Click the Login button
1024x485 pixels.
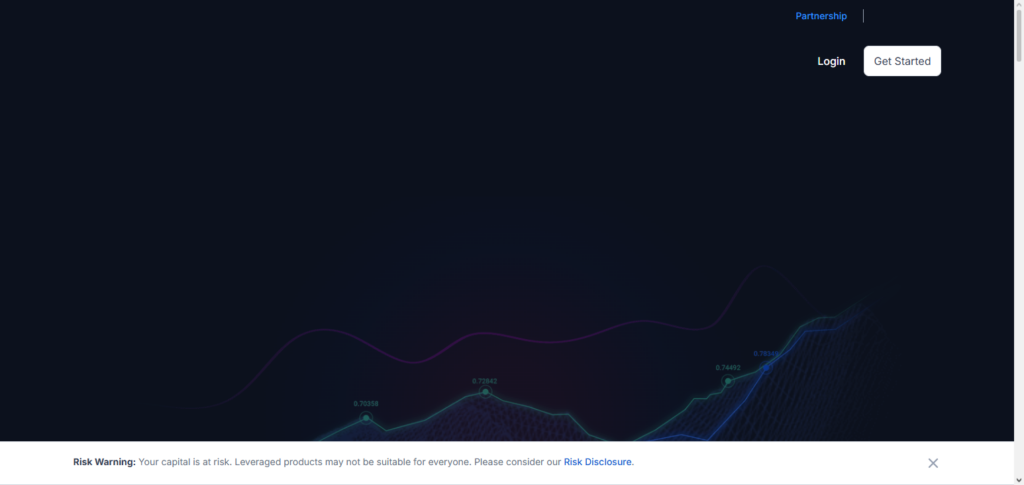[x=831, y=61]
